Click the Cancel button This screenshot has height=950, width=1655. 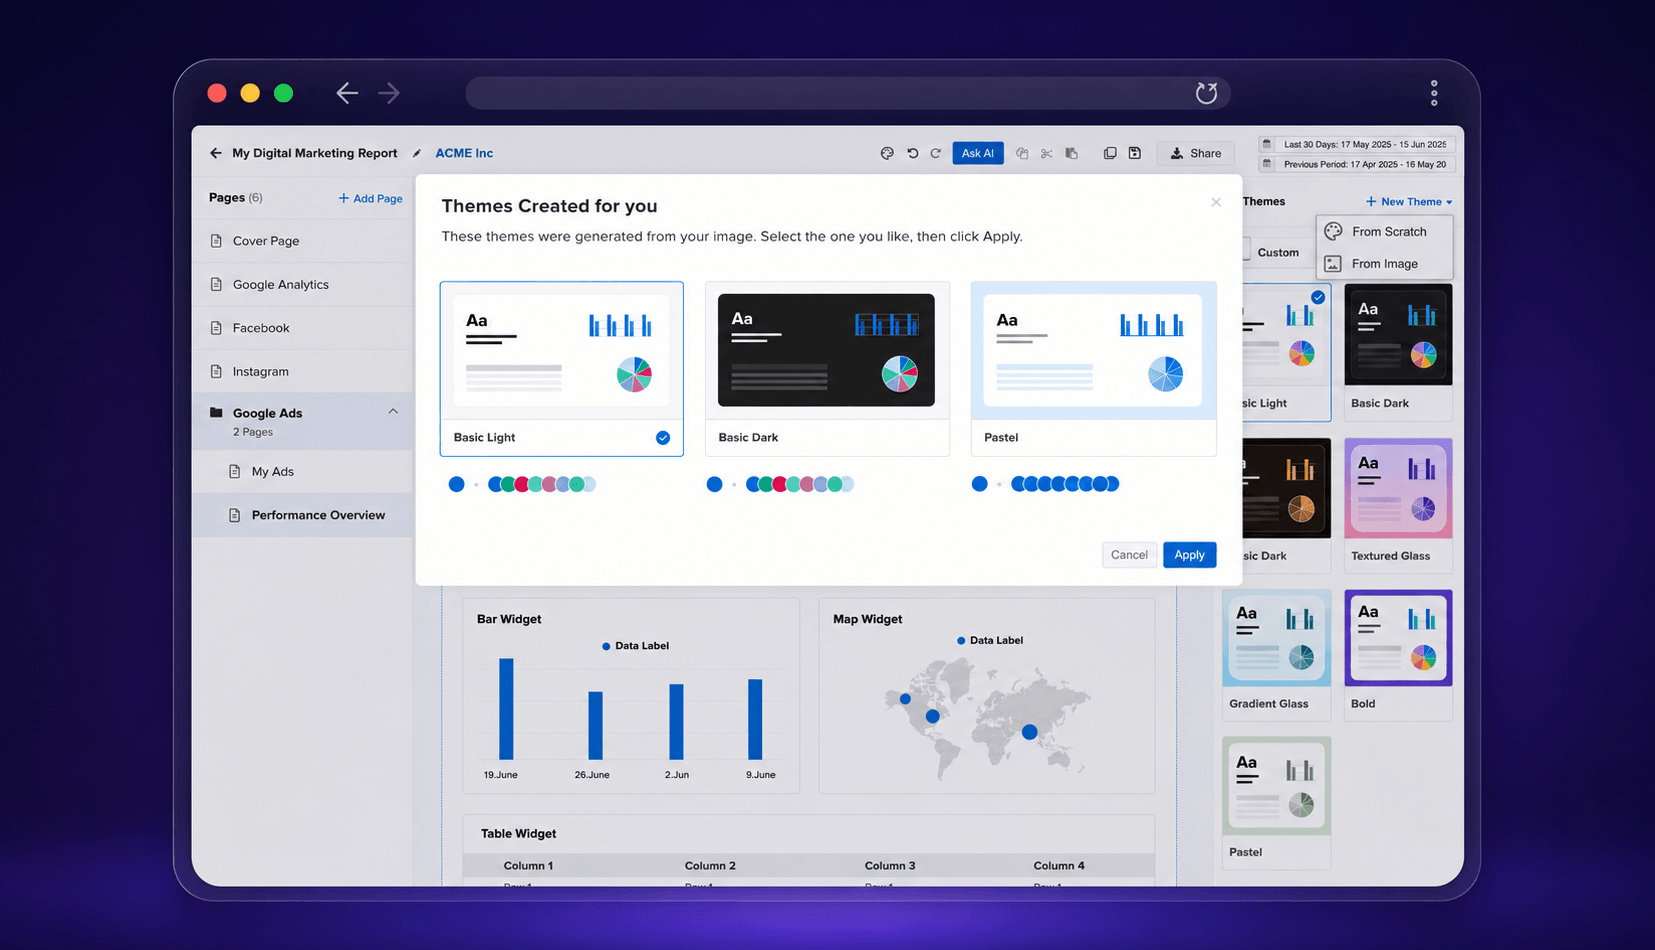(x=1129, y=555)
